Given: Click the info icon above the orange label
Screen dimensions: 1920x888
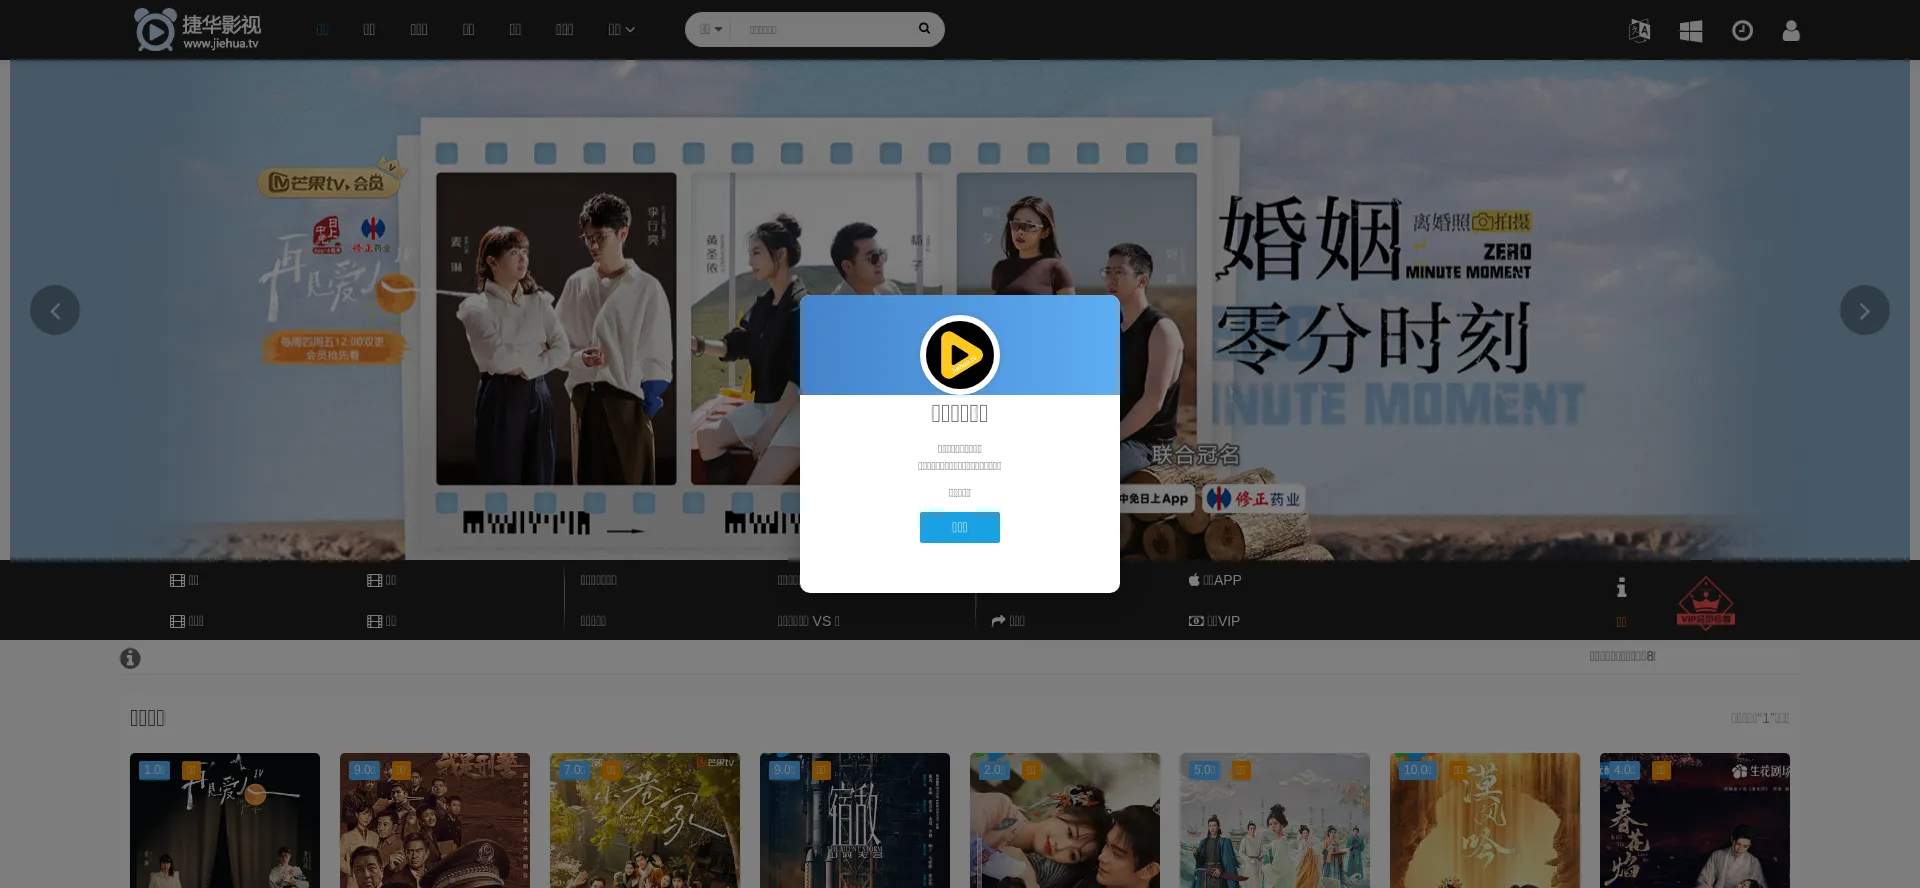Looking at the screenshot, I should pos(1621,587).
